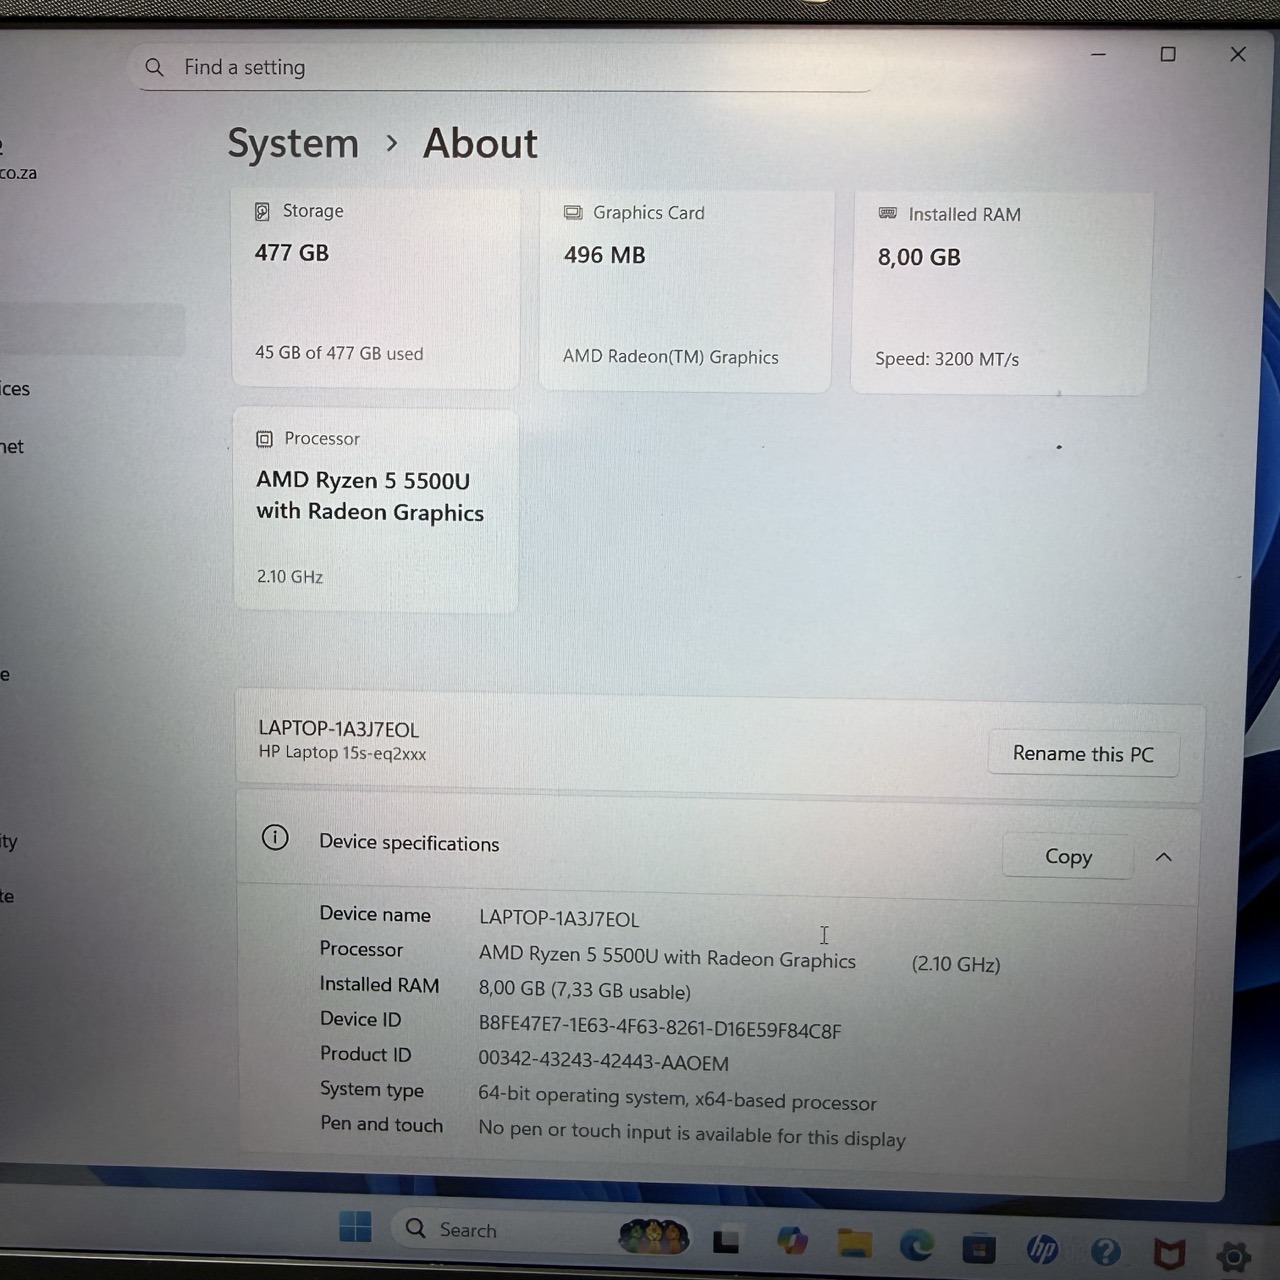Launch Microsoft Edge from the taskbar
Screen dimensions: 1280x1280
point(916,1245)
